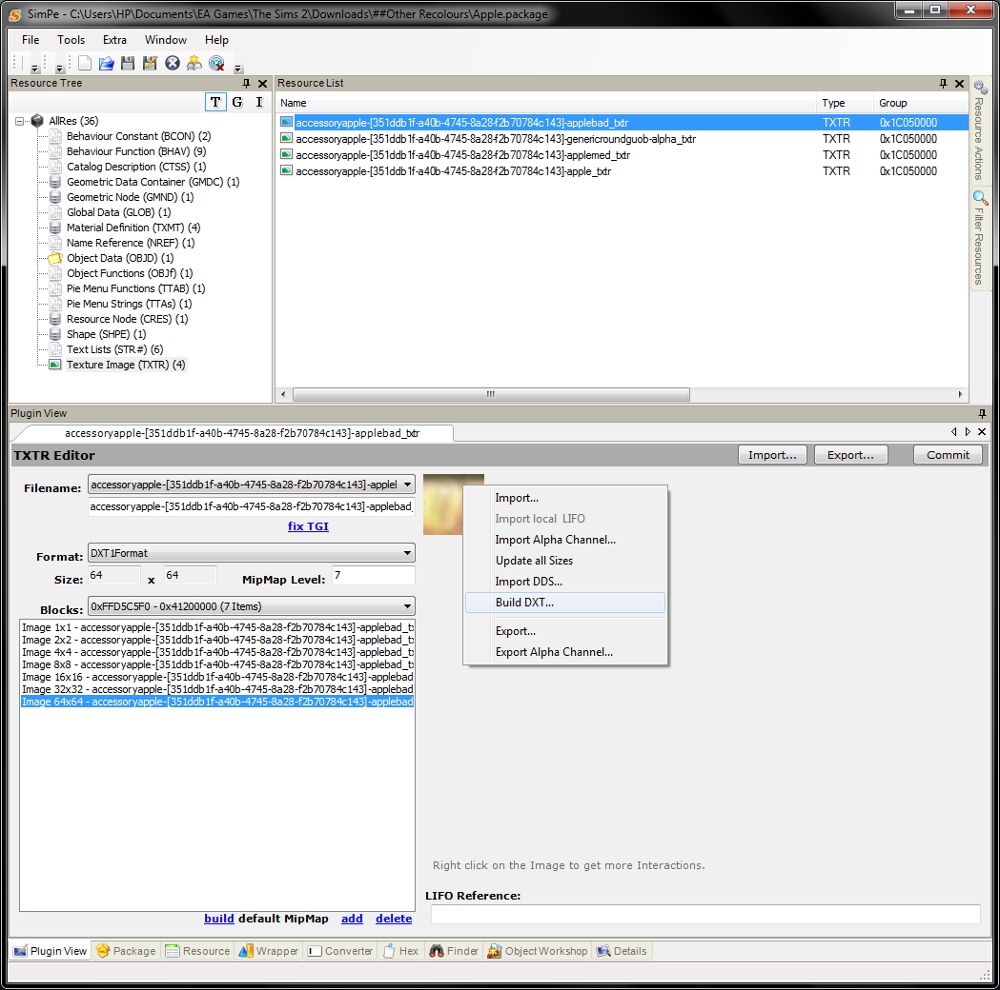Open the Extra menu

coord(115,40)
